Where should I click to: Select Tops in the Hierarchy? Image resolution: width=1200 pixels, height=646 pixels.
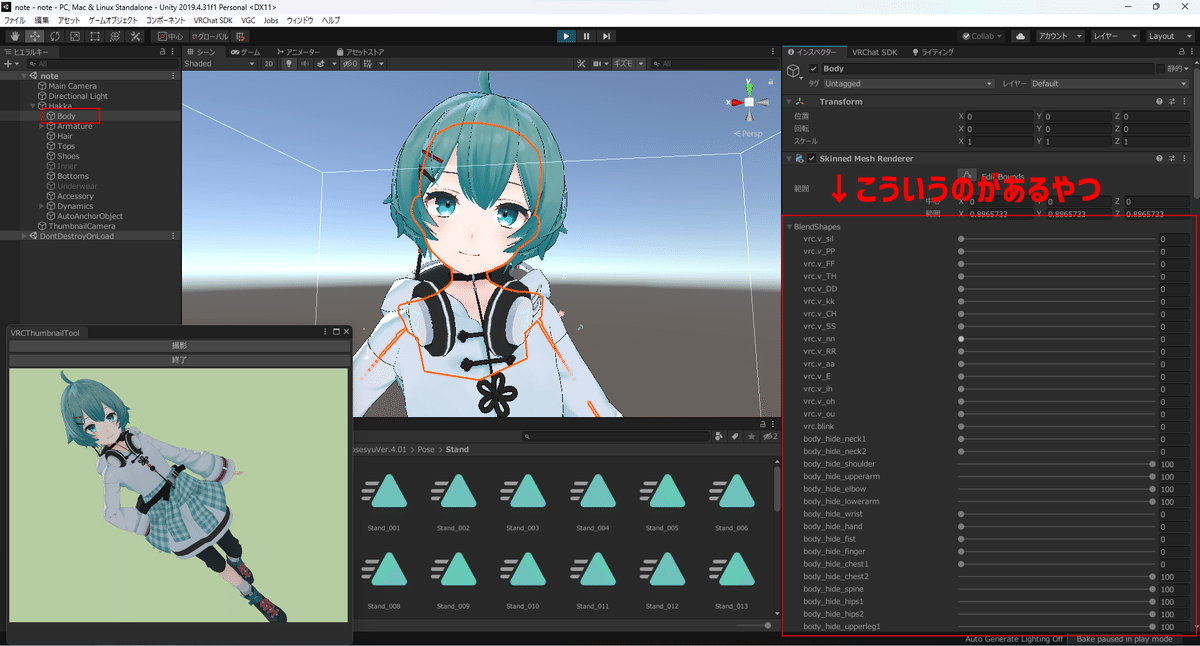click(66, 146)
